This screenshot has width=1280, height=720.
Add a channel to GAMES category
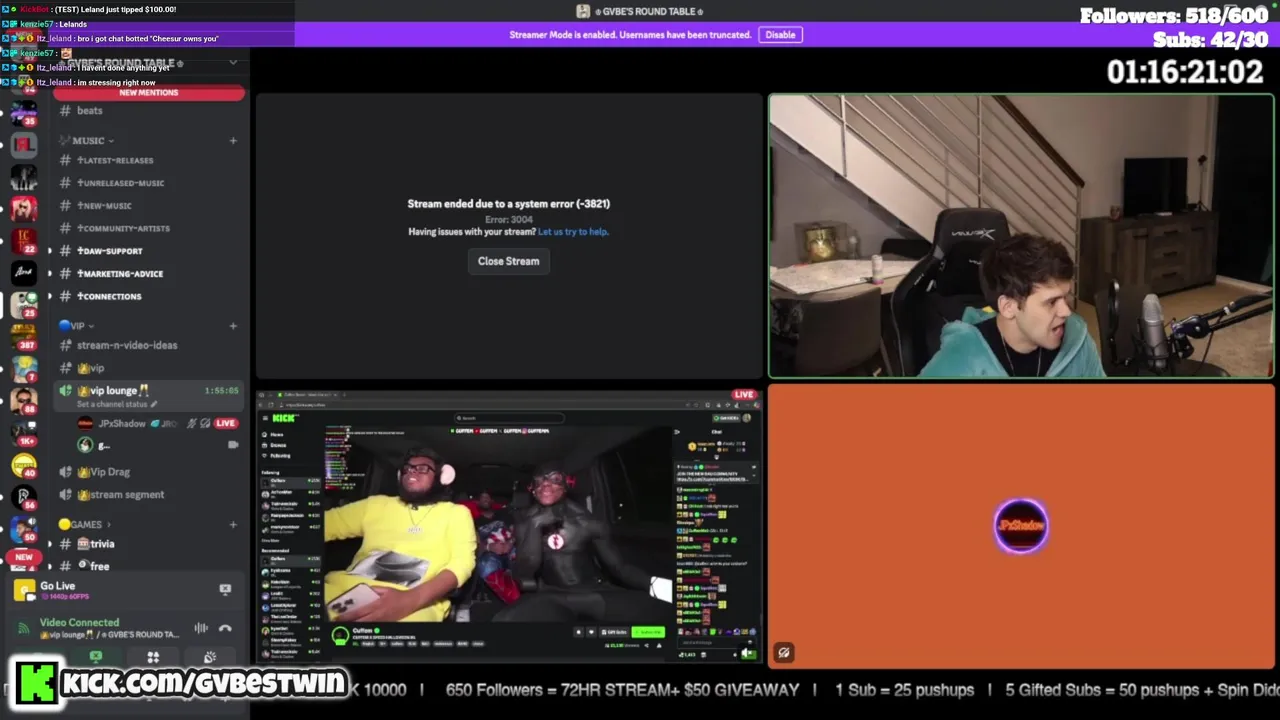[233, 524]
